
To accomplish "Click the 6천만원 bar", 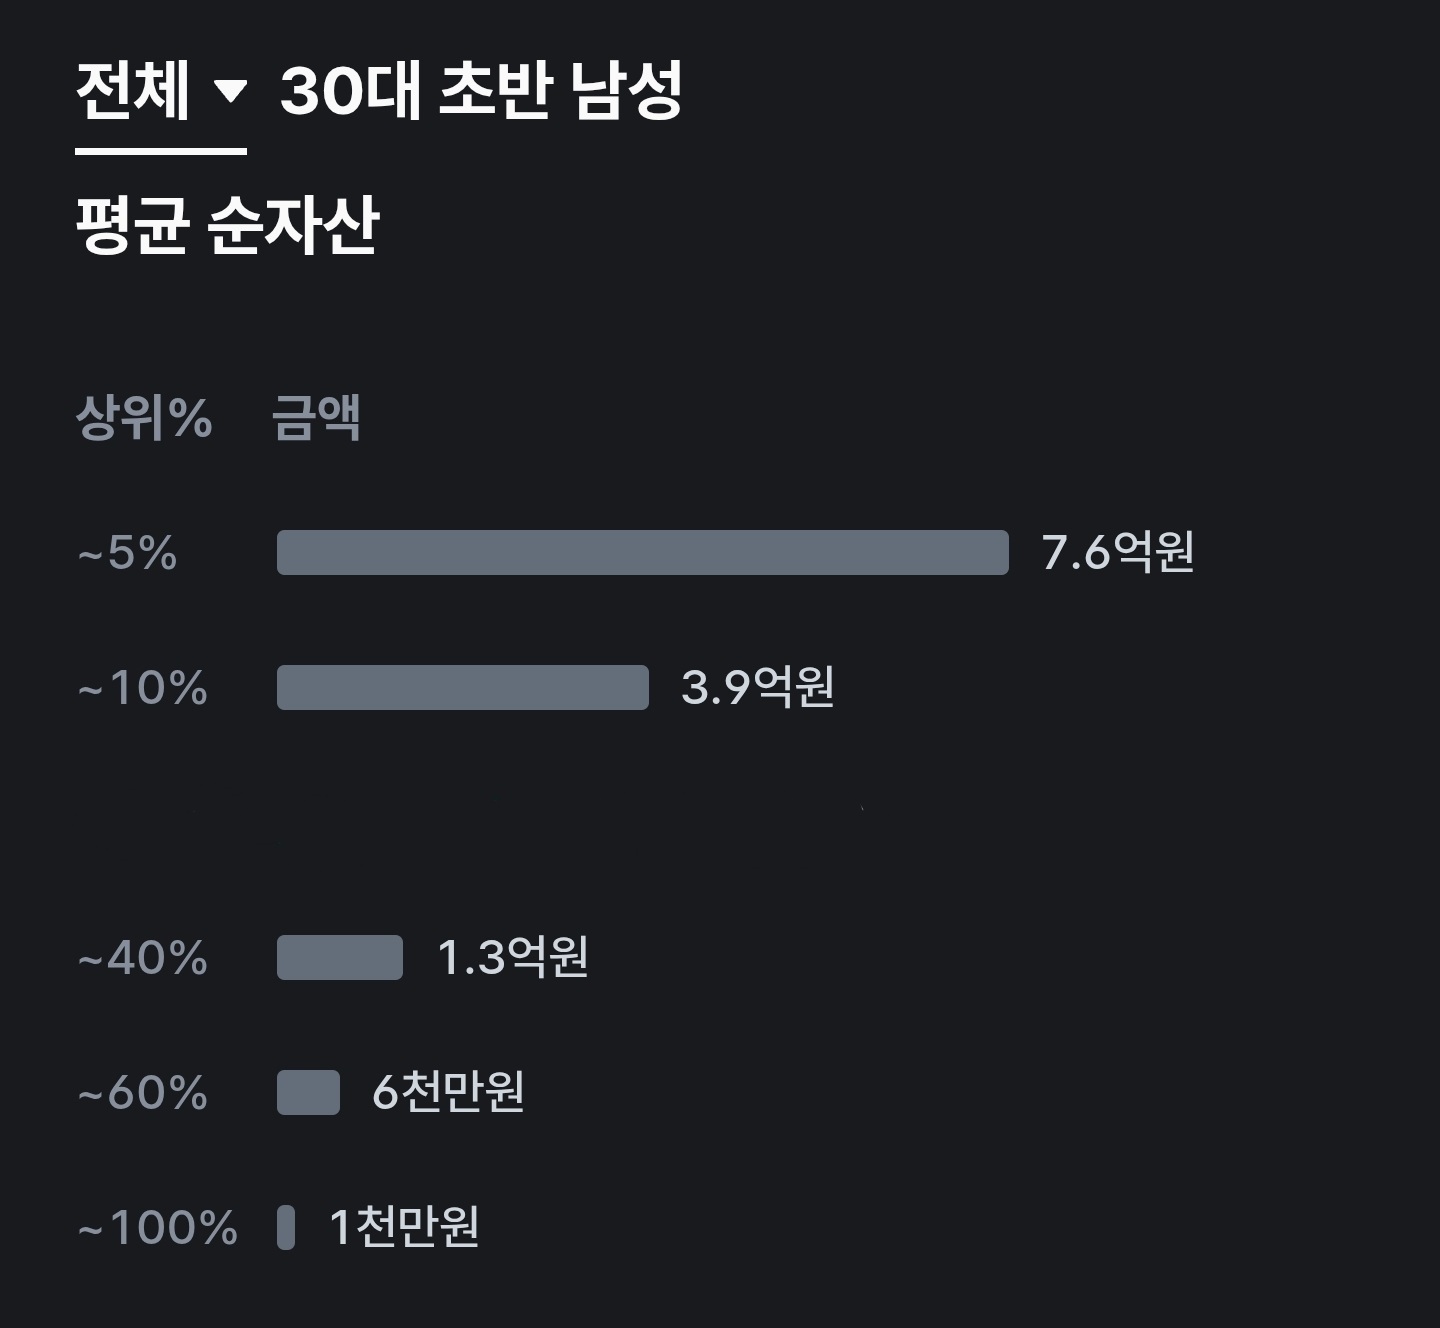I will [308, 1093].
